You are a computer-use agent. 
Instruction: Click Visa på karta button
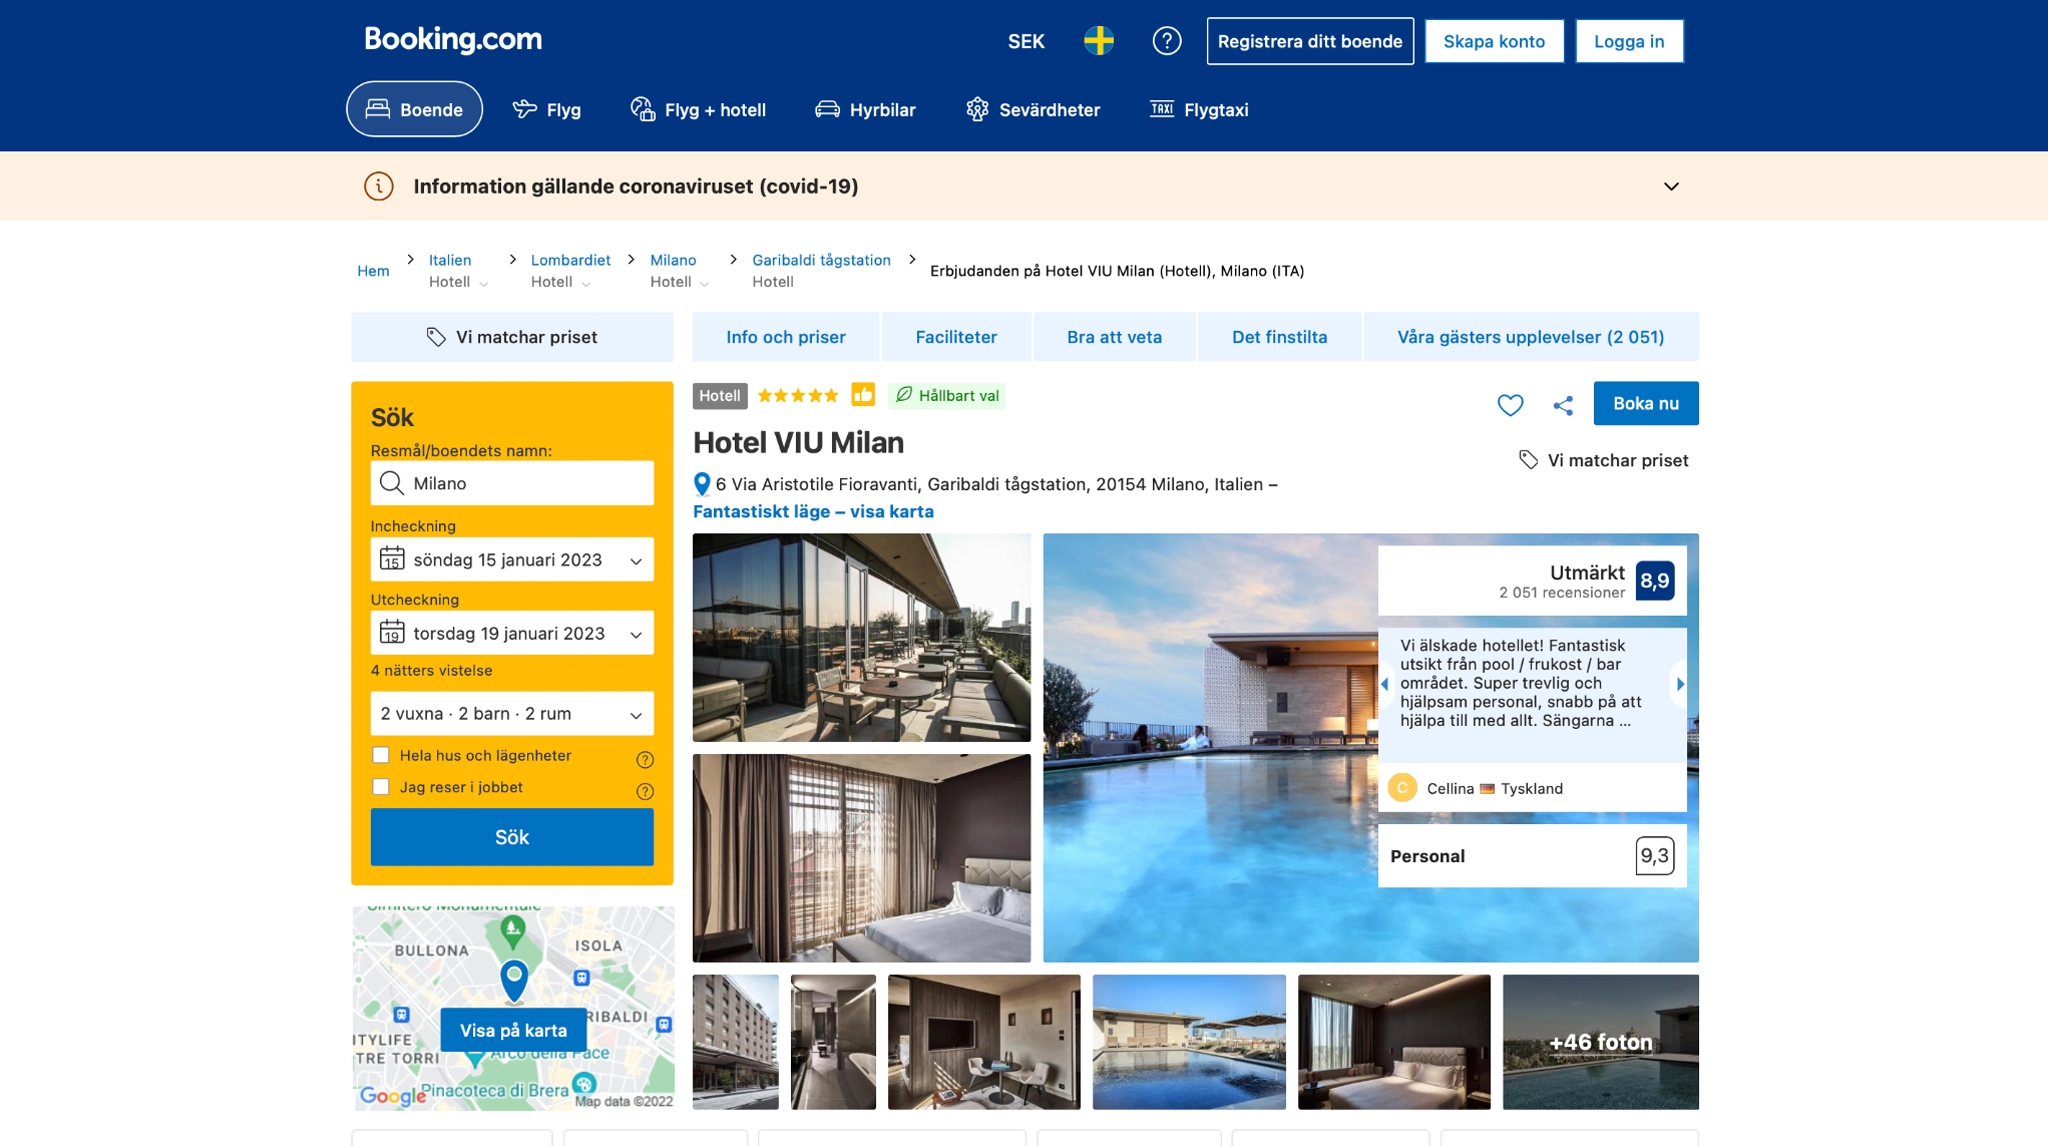coord(513,1030)
